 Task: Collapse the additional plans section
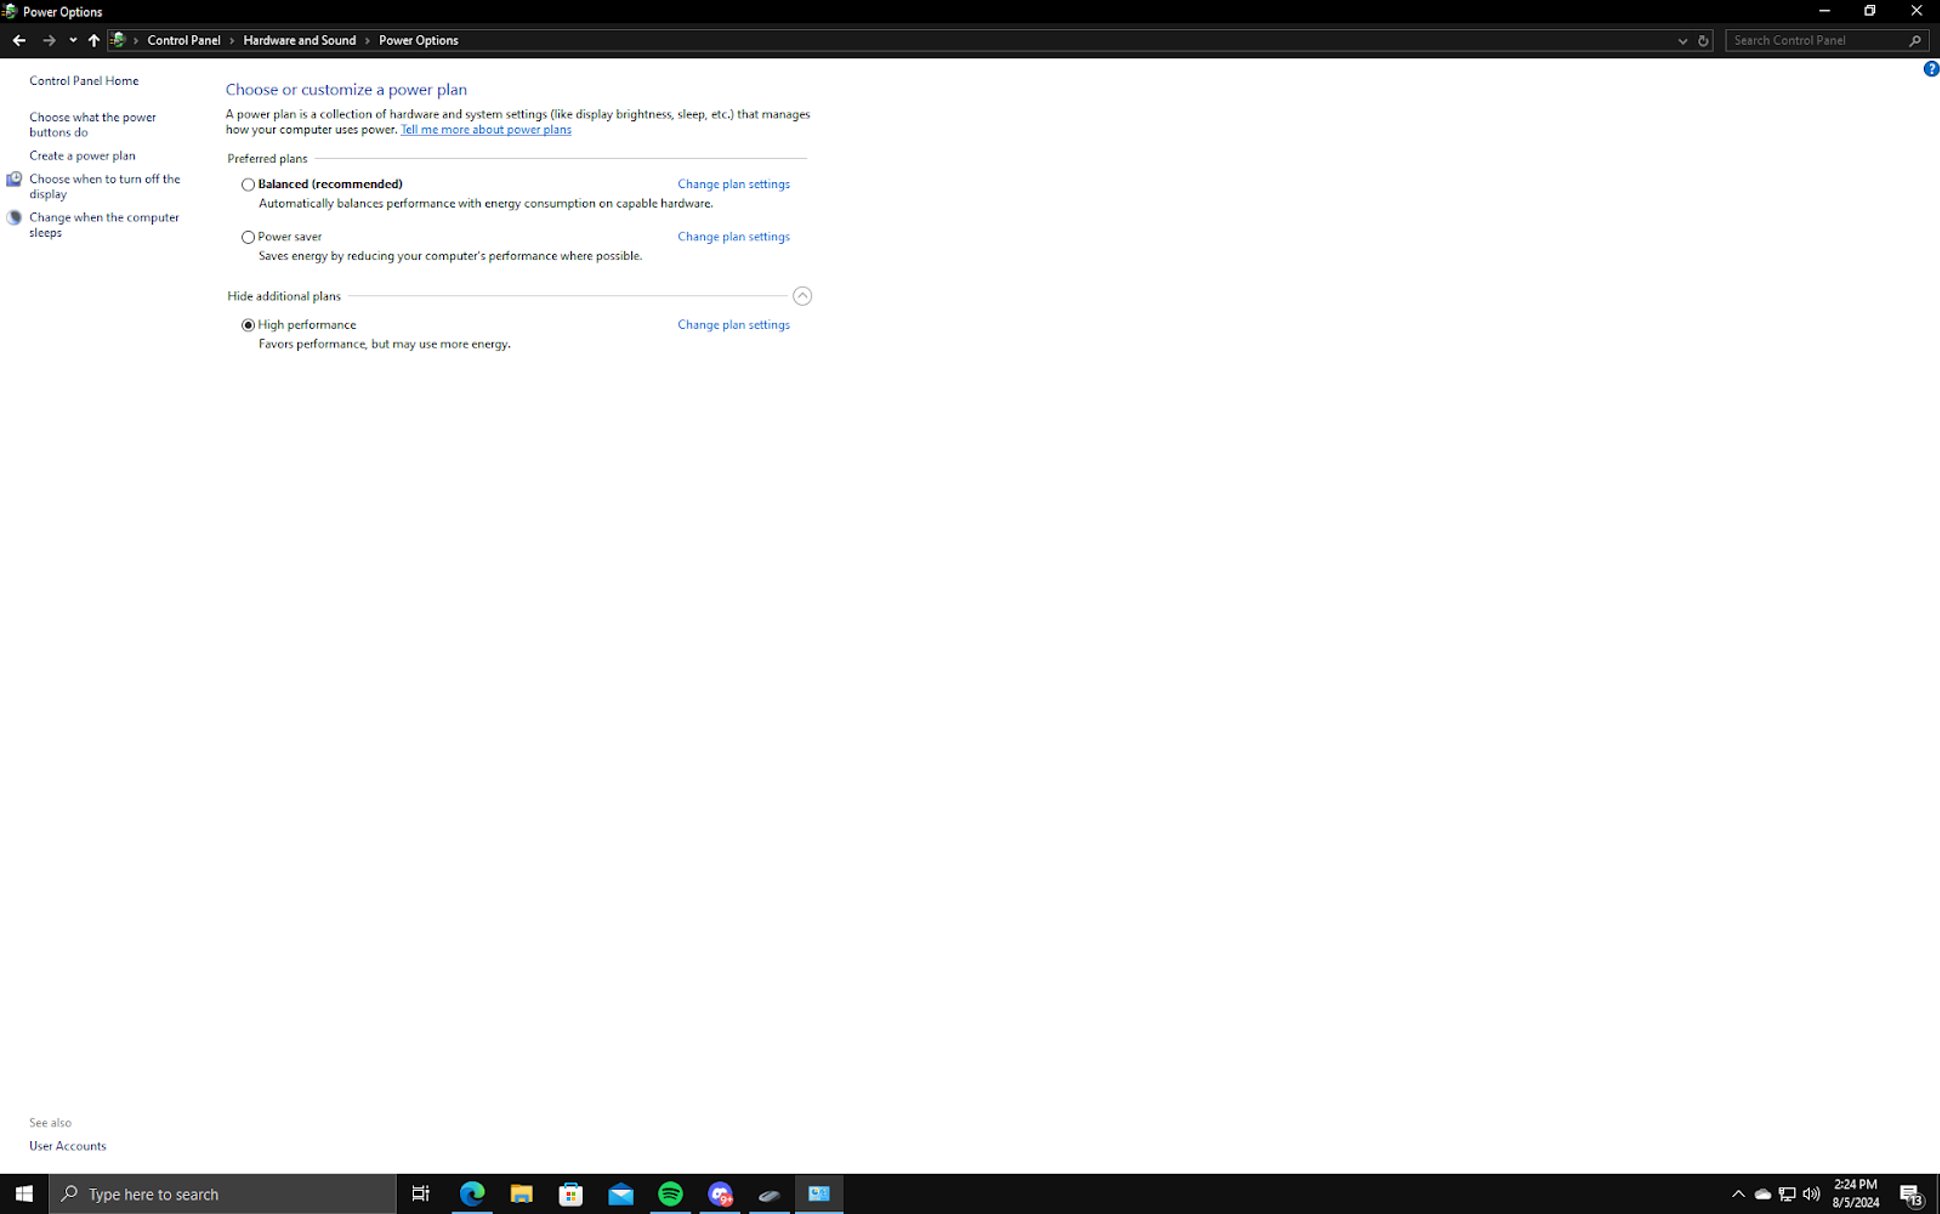802,296
